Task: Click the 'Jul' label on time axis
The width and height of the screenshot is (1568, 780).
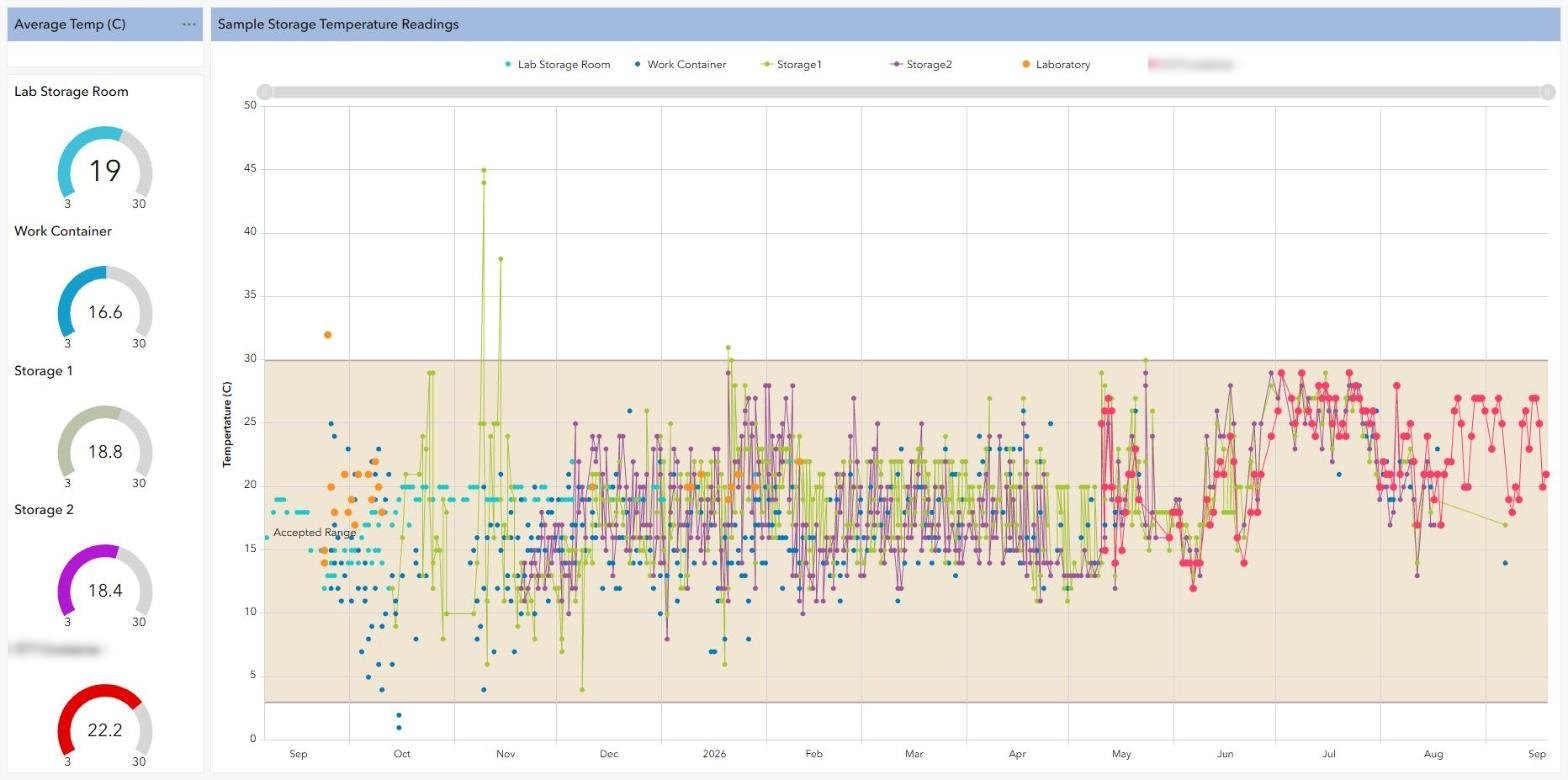Action: [x=1329, y=754]
